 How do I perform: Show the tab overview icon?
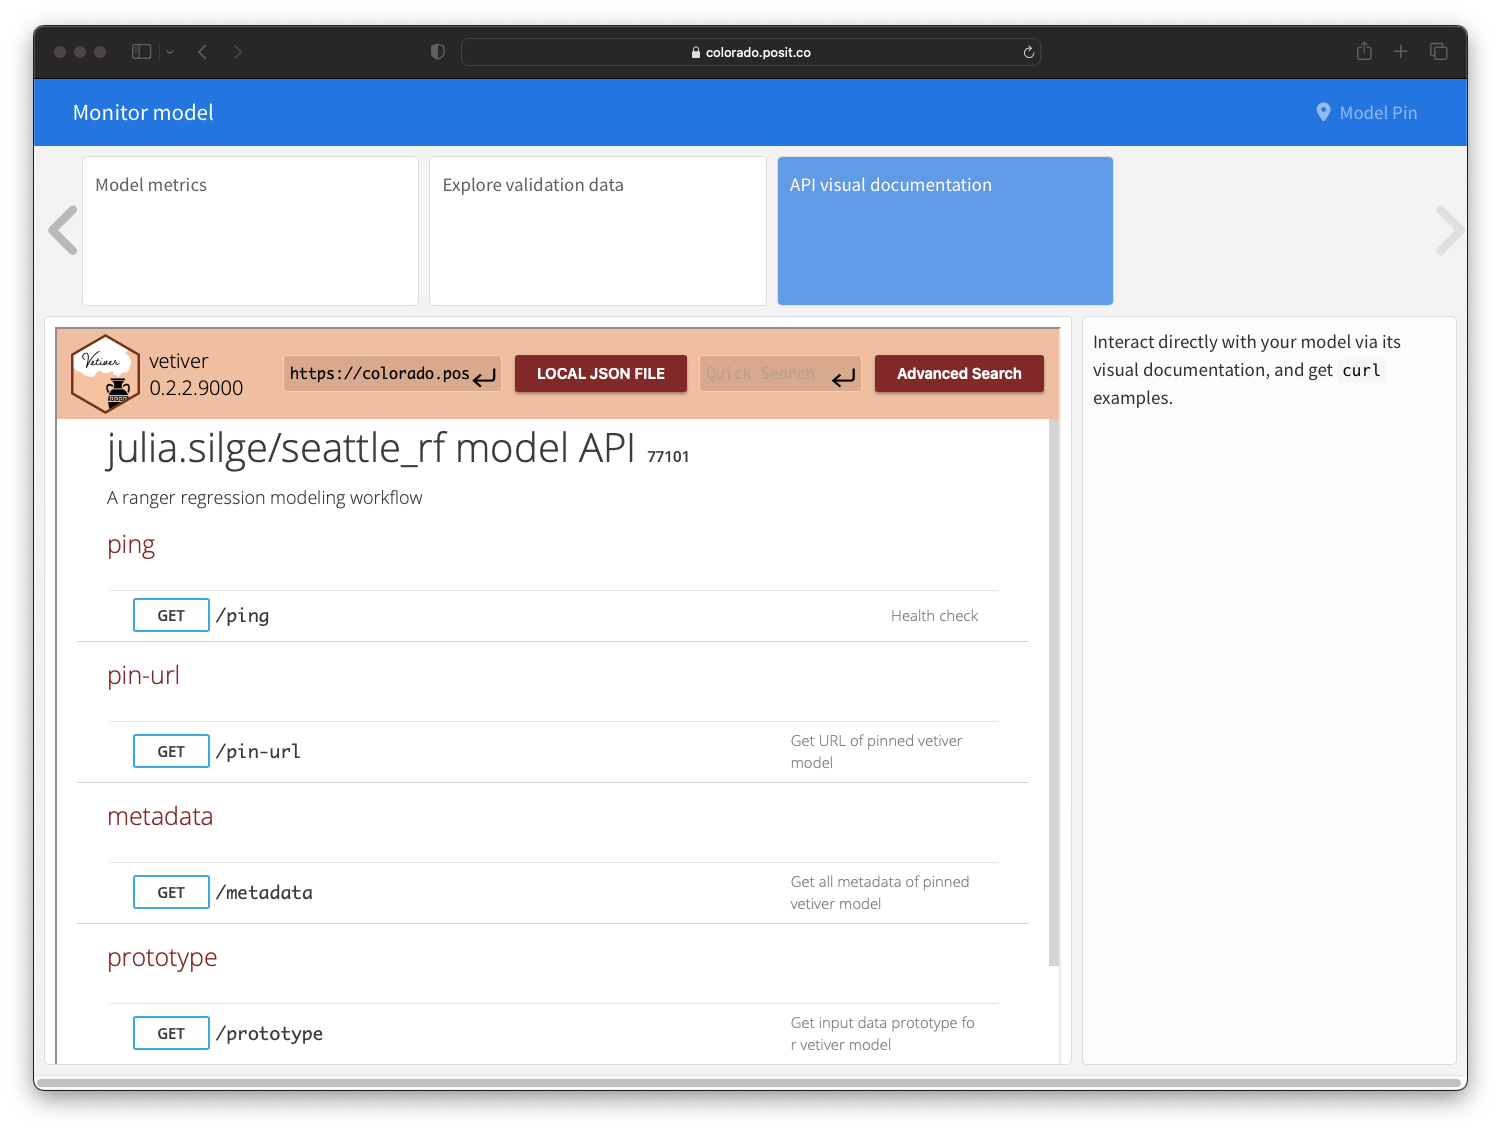coord(1439,52)
